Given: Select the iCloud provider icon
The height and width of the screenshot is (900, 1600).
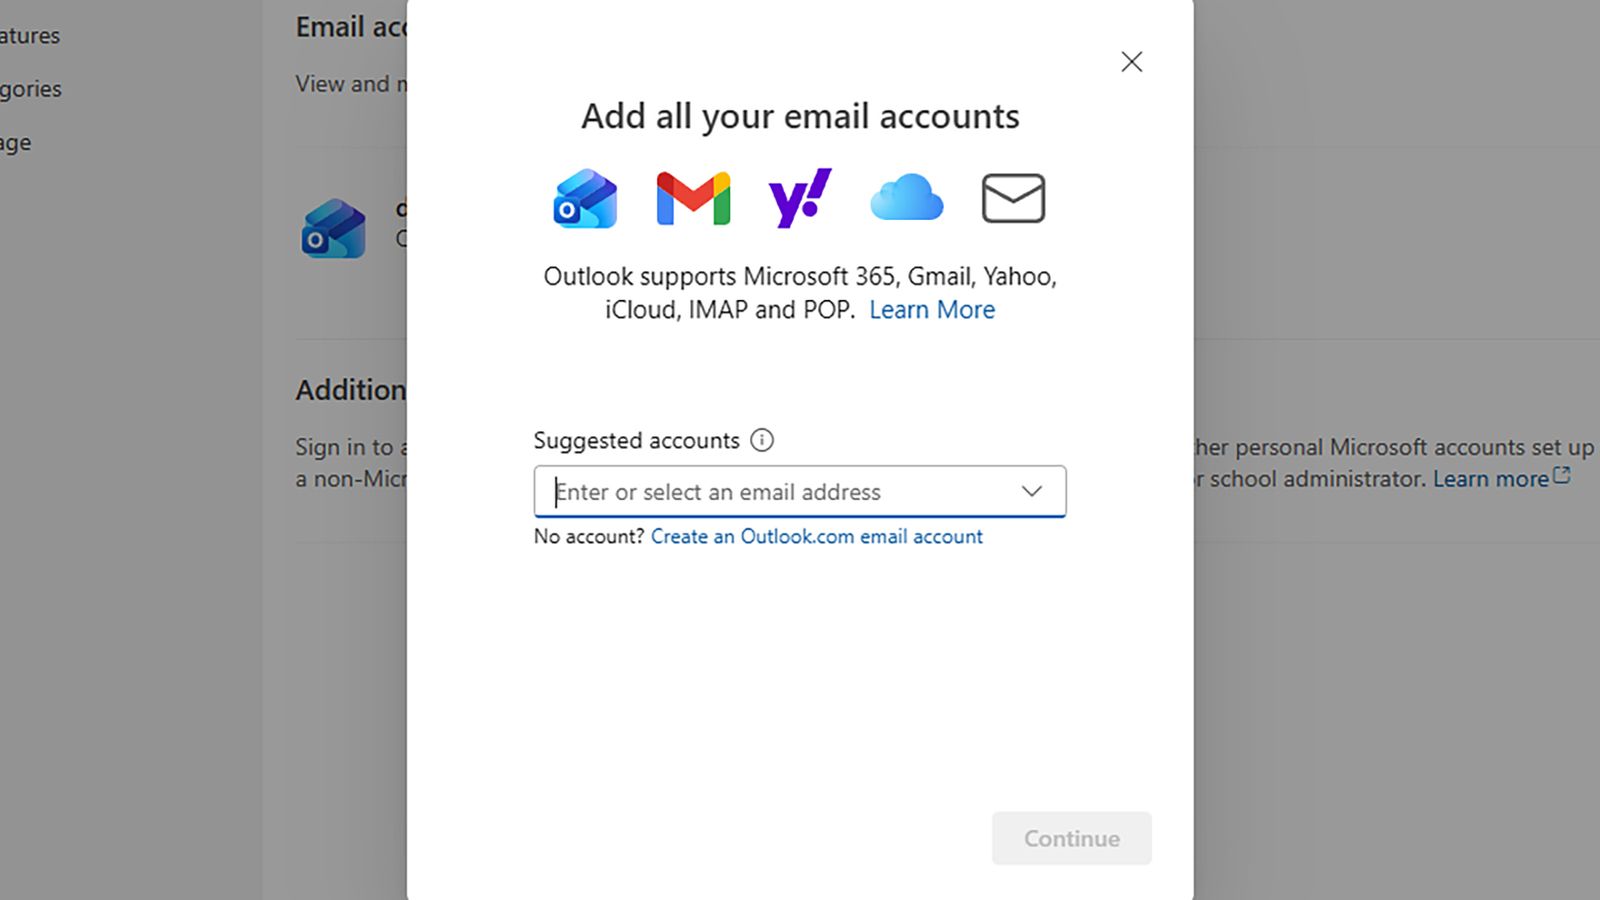Looking at the screenshot, I should coord(905,197).
